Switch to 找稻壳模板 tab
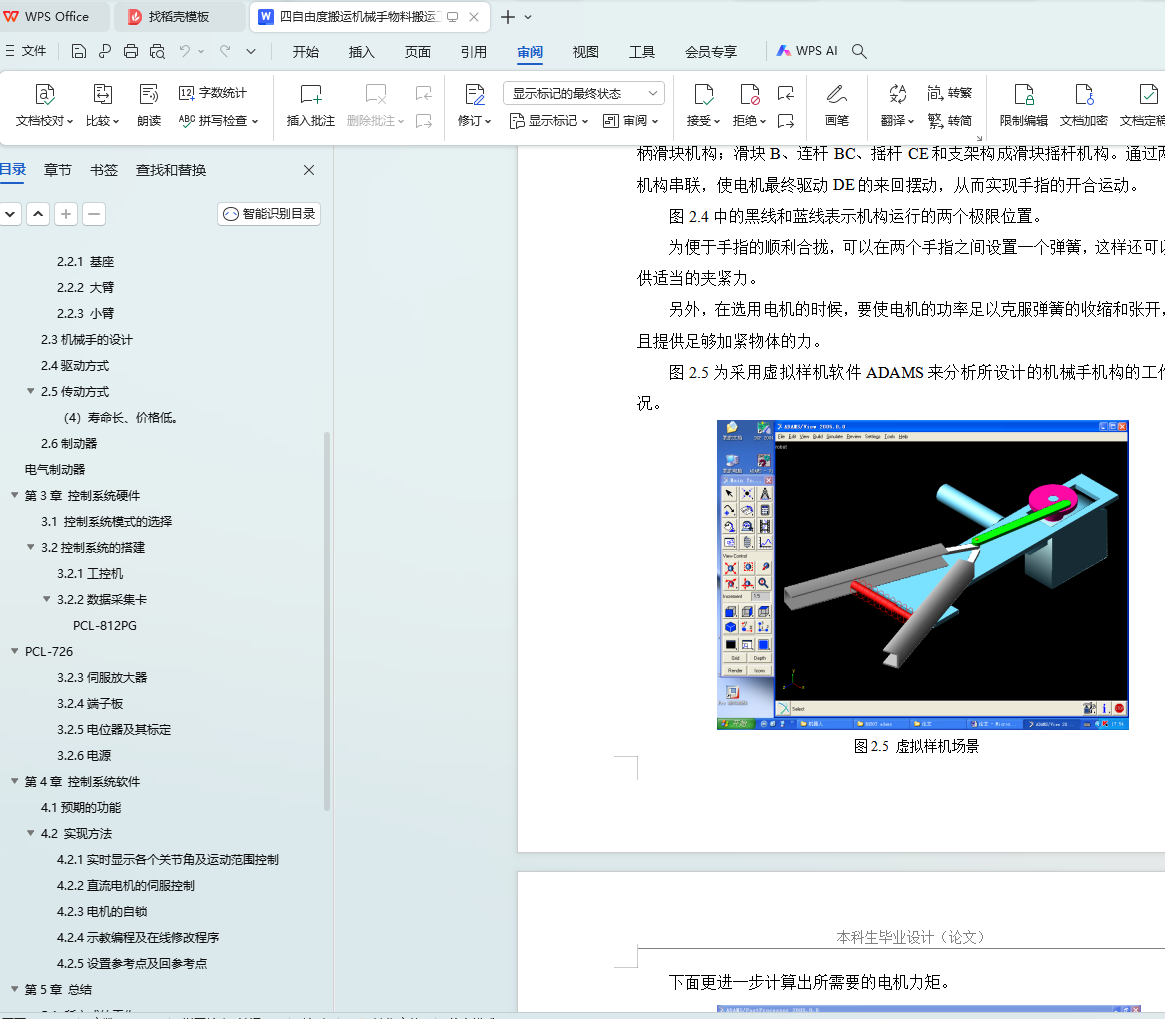Screen dimensions: 1165x1019 click(x=179, y=16)
